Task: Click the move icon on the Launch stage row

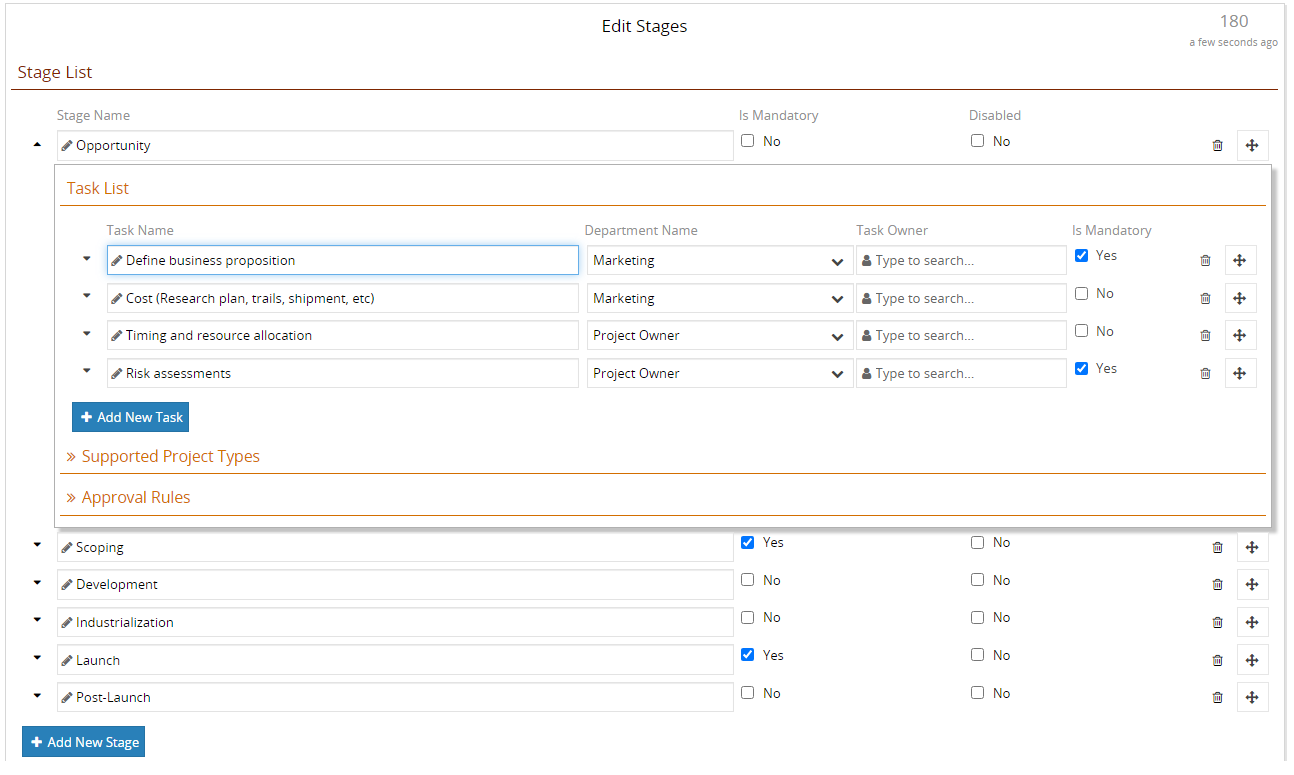Action: click(x=1252, y=660)
